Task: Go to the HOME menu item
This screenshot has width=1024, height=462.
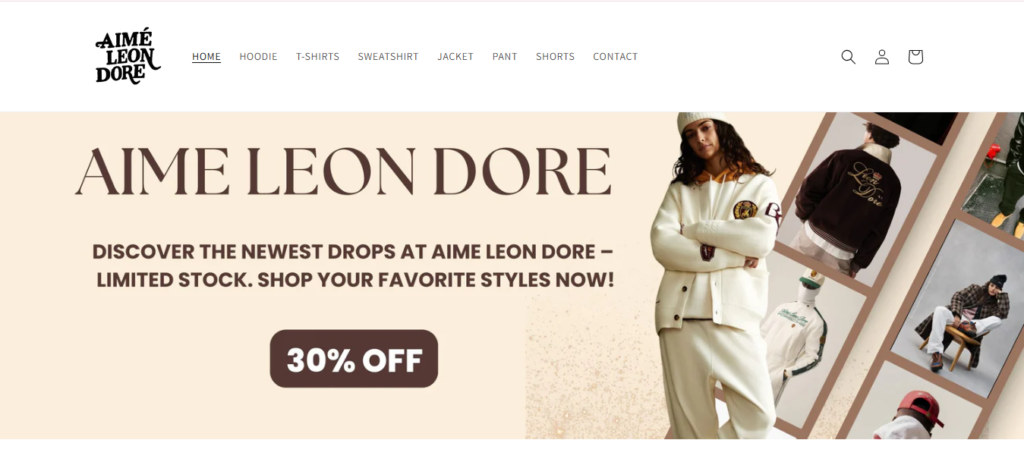Action: 206,57
